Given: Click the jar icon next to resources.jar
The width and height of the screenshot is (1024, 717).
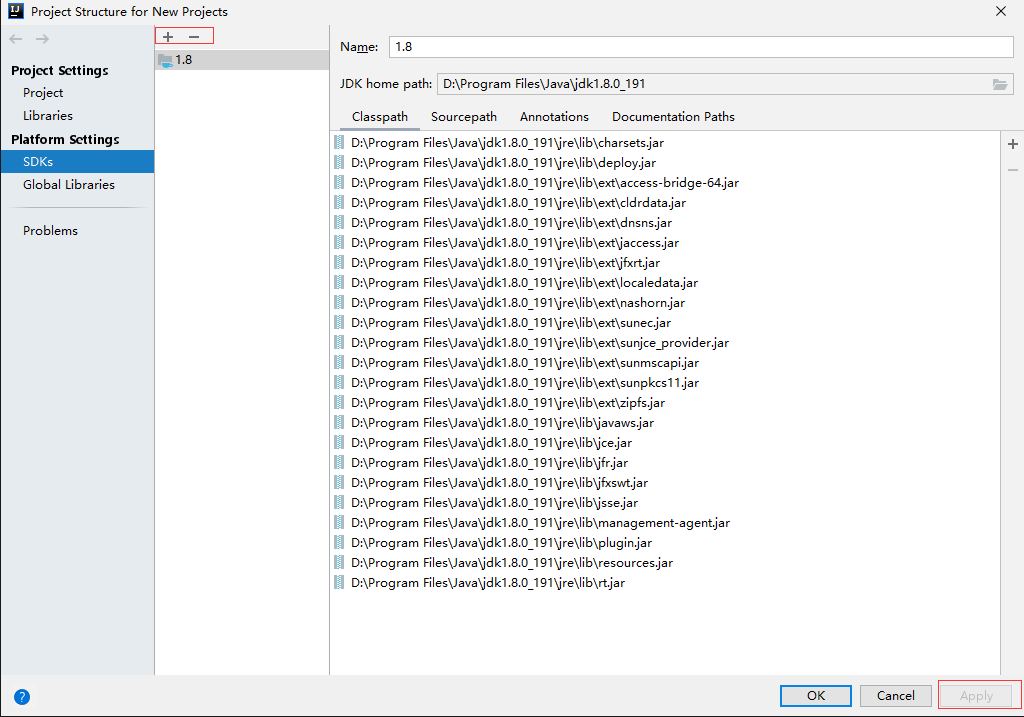Looking at the screenshot, I should tap(339, 563).
